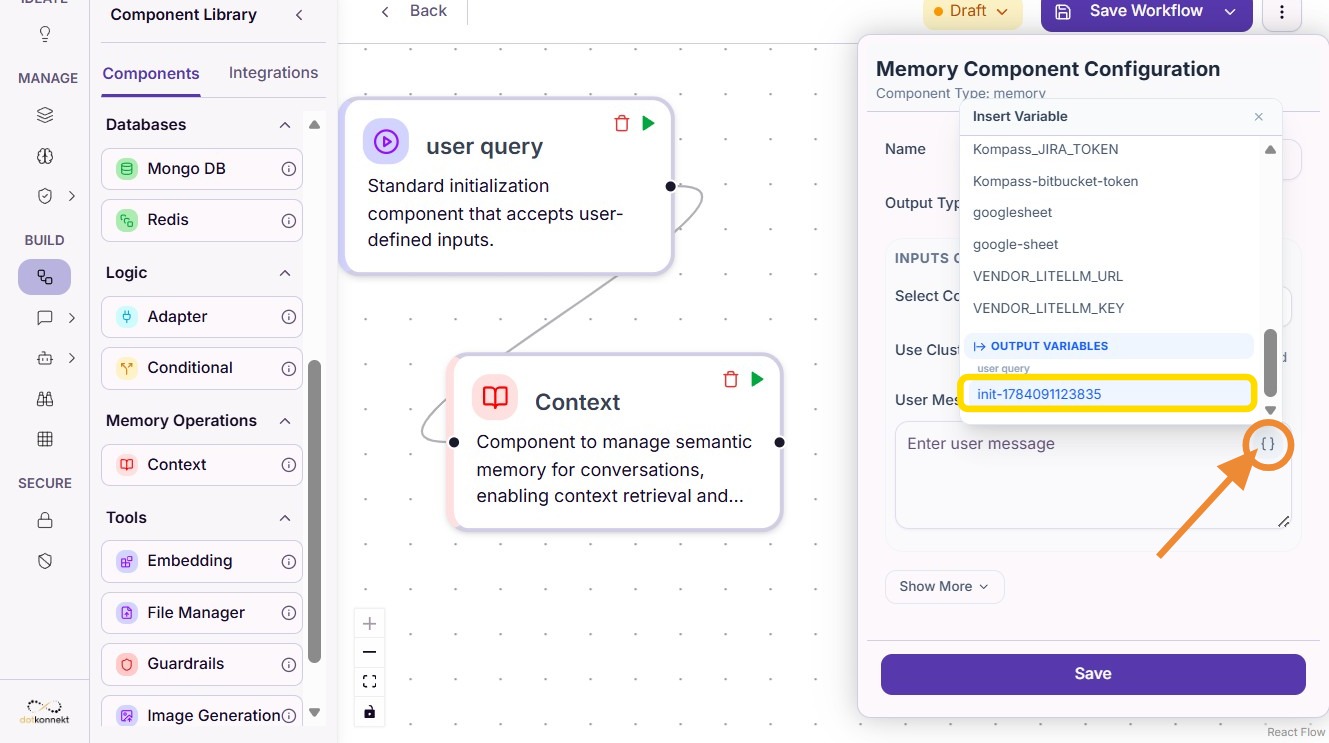Screen dimensions: 1329x743
Task: Expand the Show More options
Action: click(x=944, y=587)
